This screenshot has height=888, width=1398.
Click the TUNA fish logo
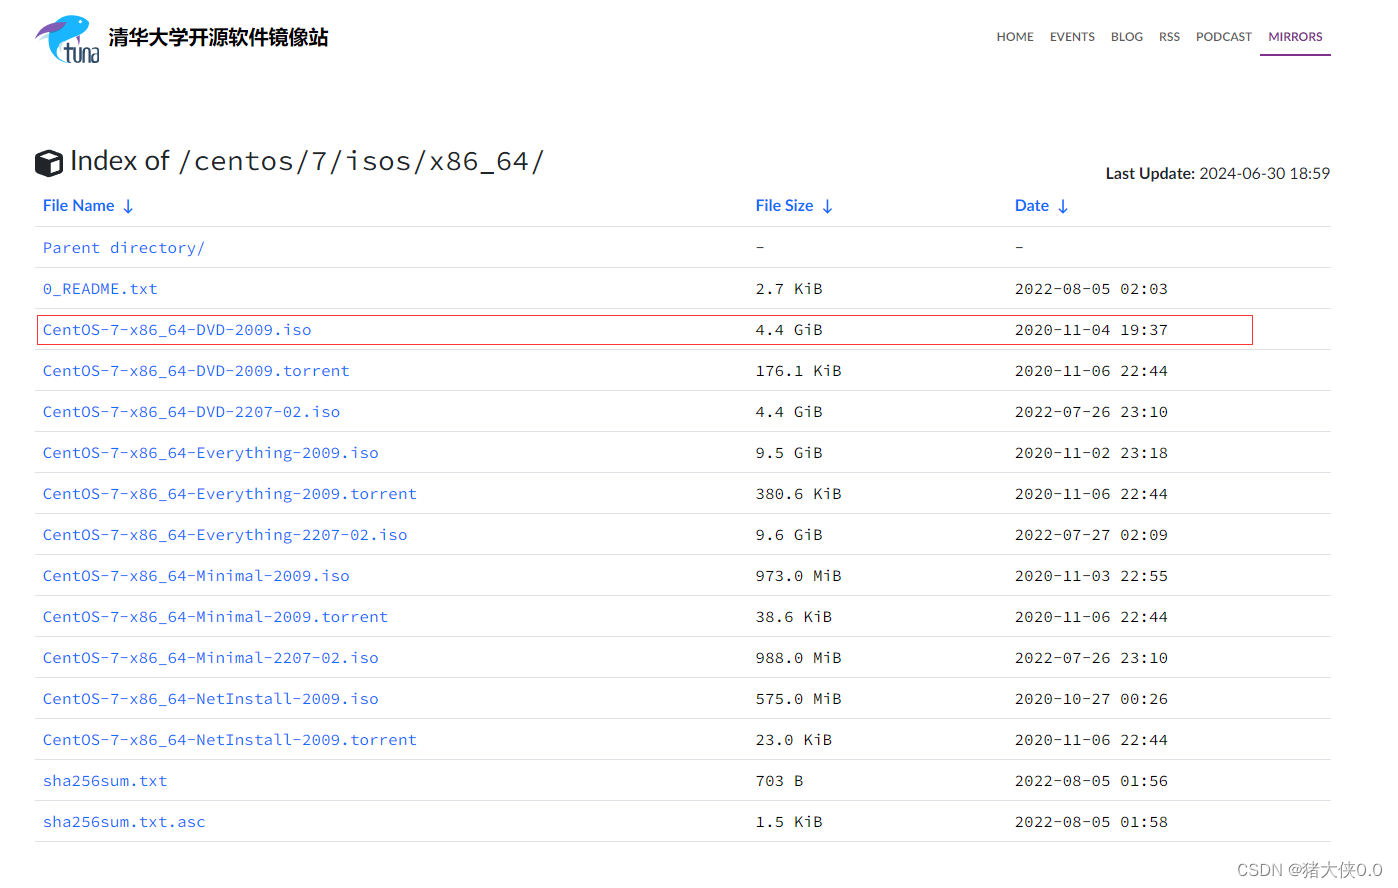coord(68,40)
